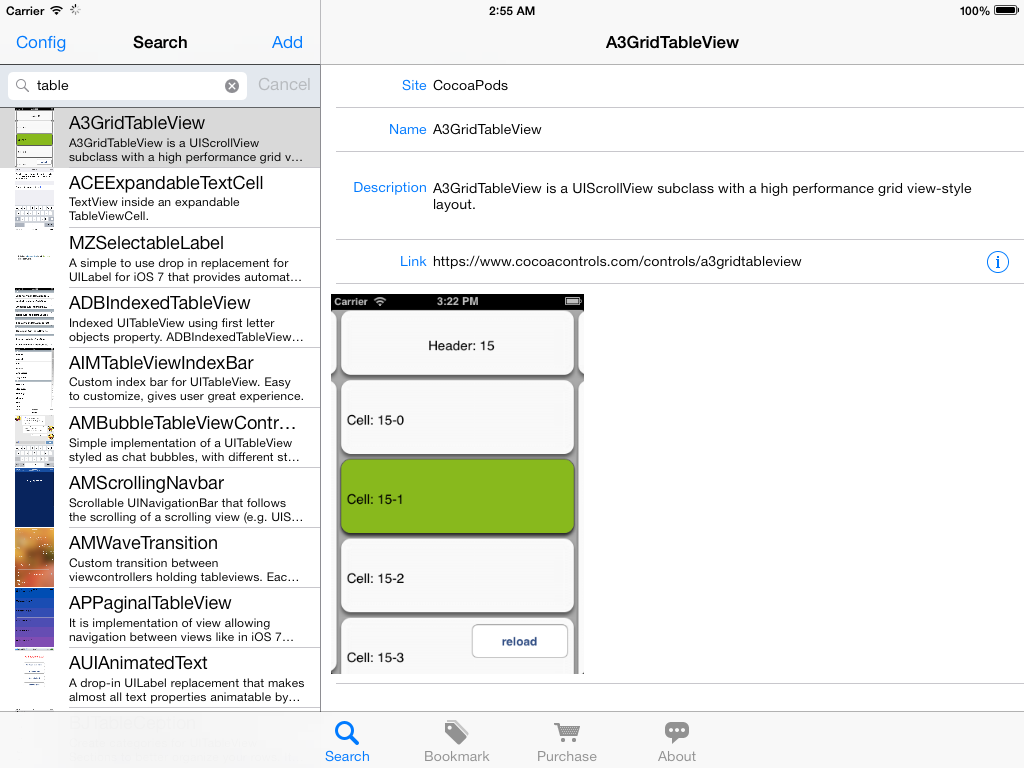Screen dimensions: 1024x768
Task: Tap the Name A3GridTableView detail row
Action: click(679, 129)
